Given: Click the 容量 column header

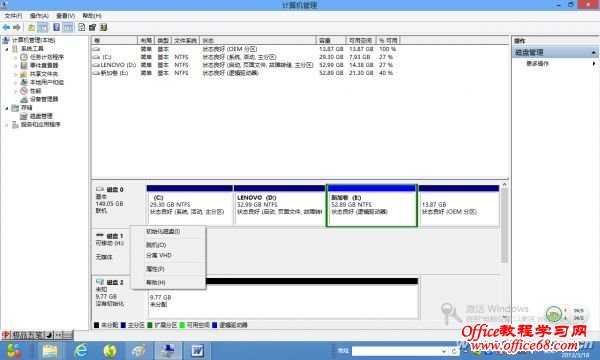Looking at the screenshot, I should [x=331, y=40].
